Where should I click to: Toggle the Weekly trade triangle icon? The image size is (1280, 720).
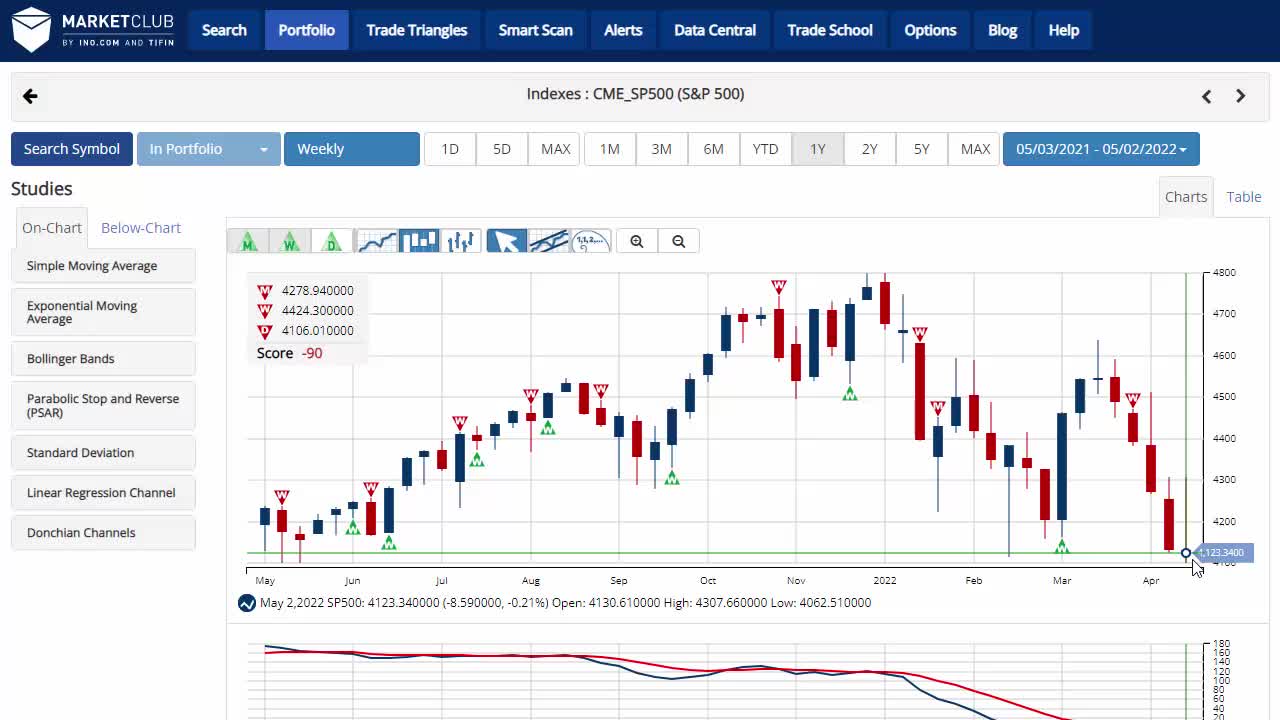290,241
